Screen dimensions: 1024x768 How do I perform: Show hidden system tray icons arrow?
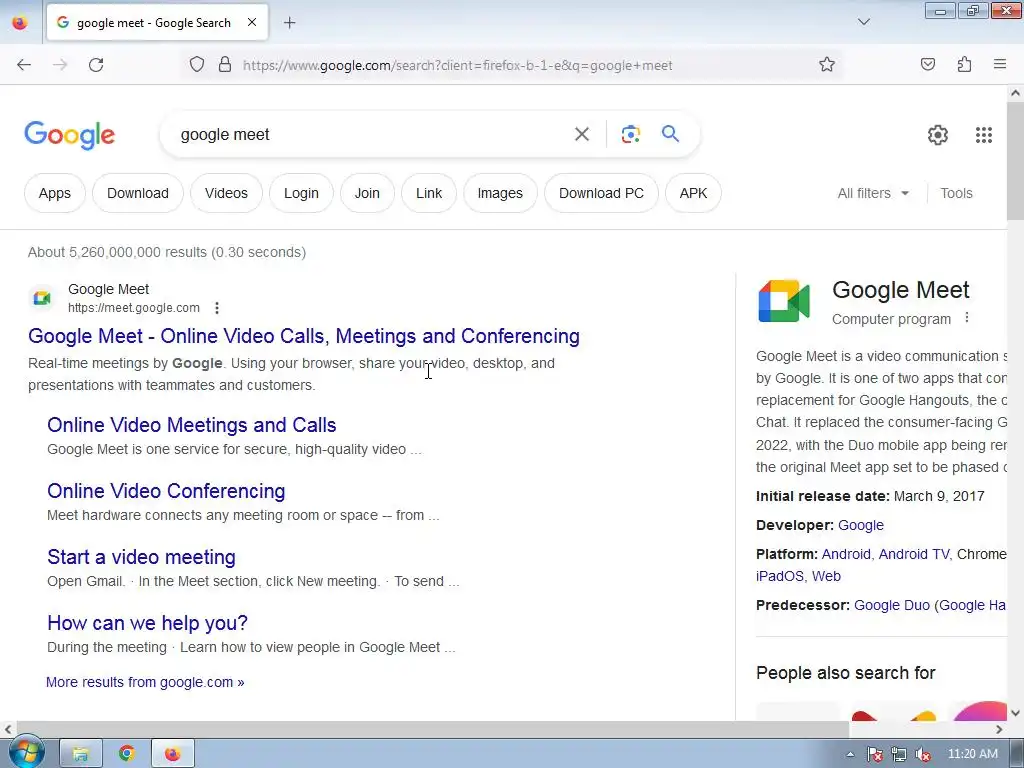pyautogui.click(x=850, y=754)
